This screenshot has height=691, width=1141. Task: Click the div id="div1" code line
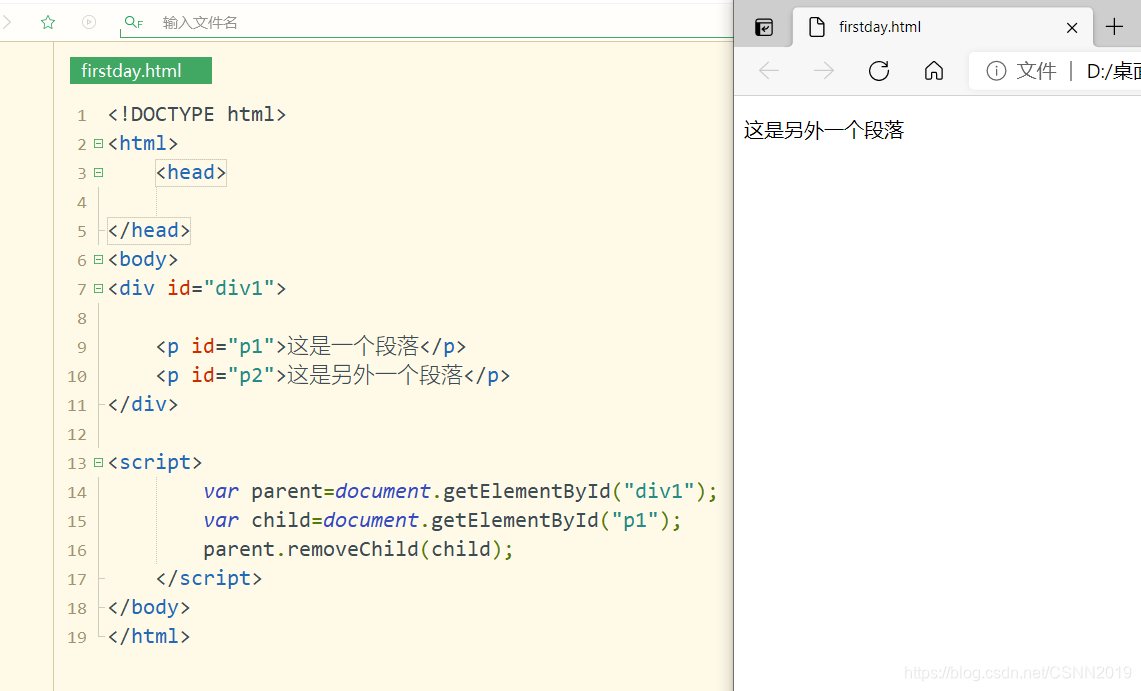(197, 289)
